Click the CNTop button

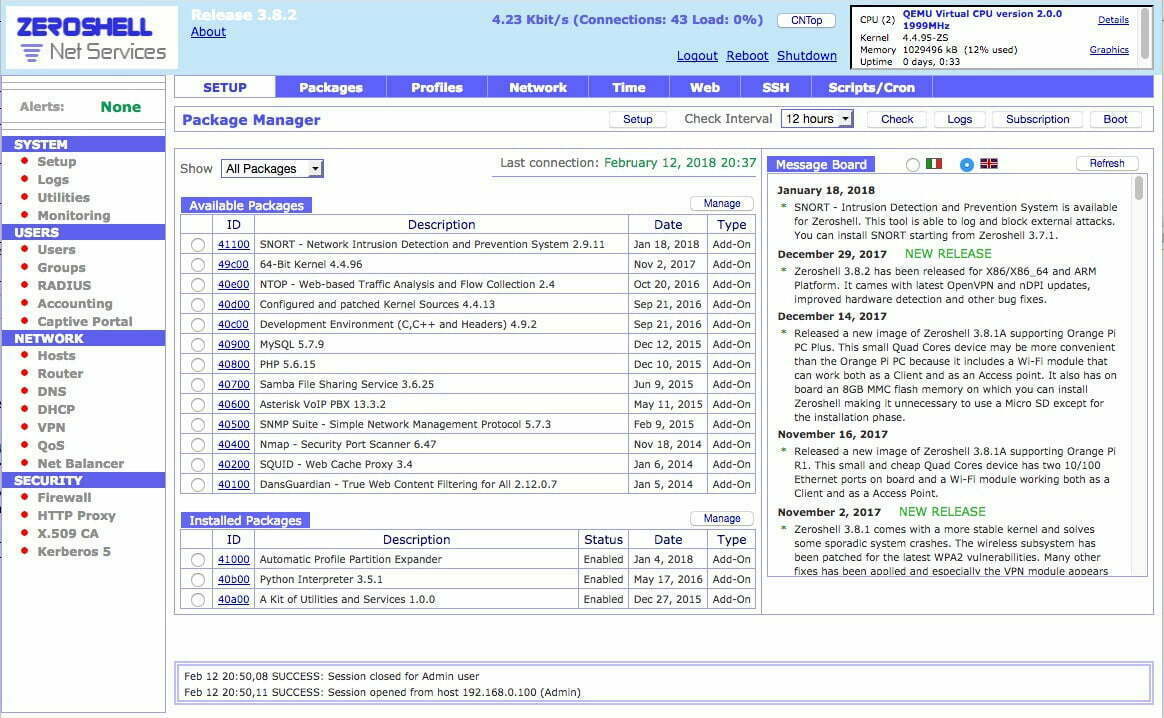coord(806,20)
